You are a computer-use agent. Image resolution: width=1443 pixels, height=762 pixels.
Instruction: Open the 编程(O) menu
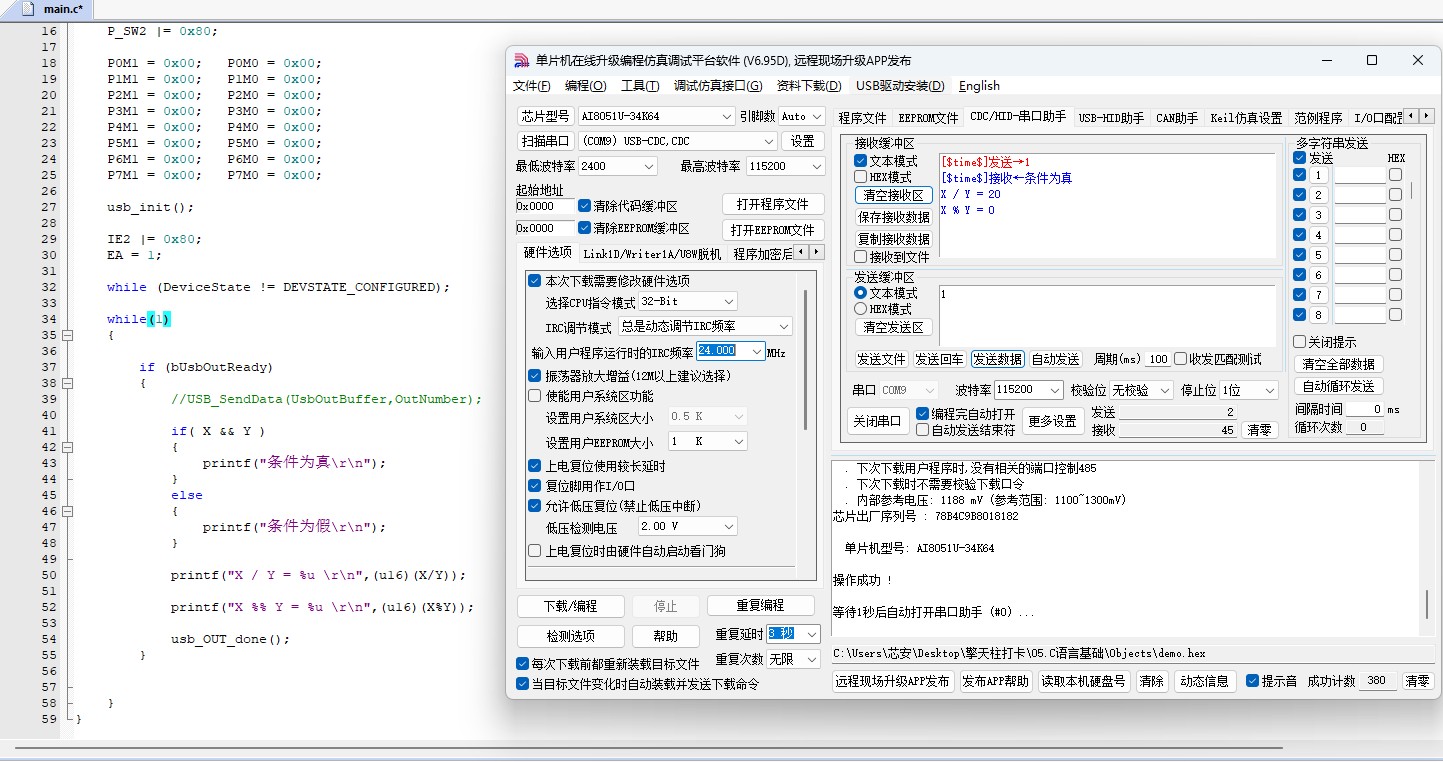(585, 86)
